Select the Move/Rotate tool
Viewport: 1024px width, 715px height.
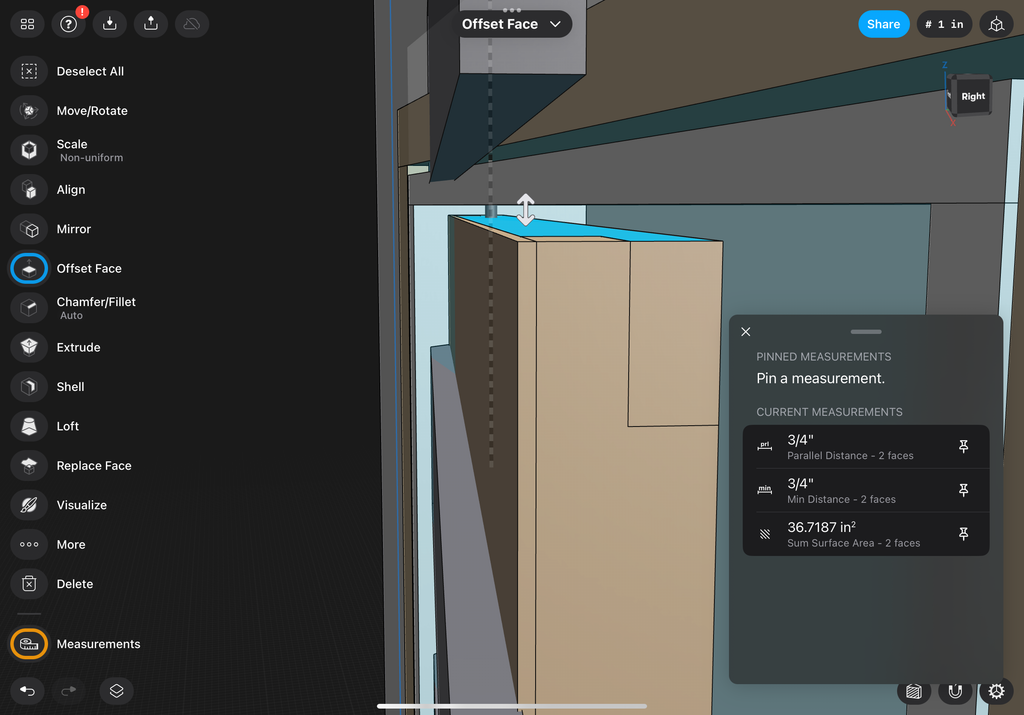click(30, 111)
